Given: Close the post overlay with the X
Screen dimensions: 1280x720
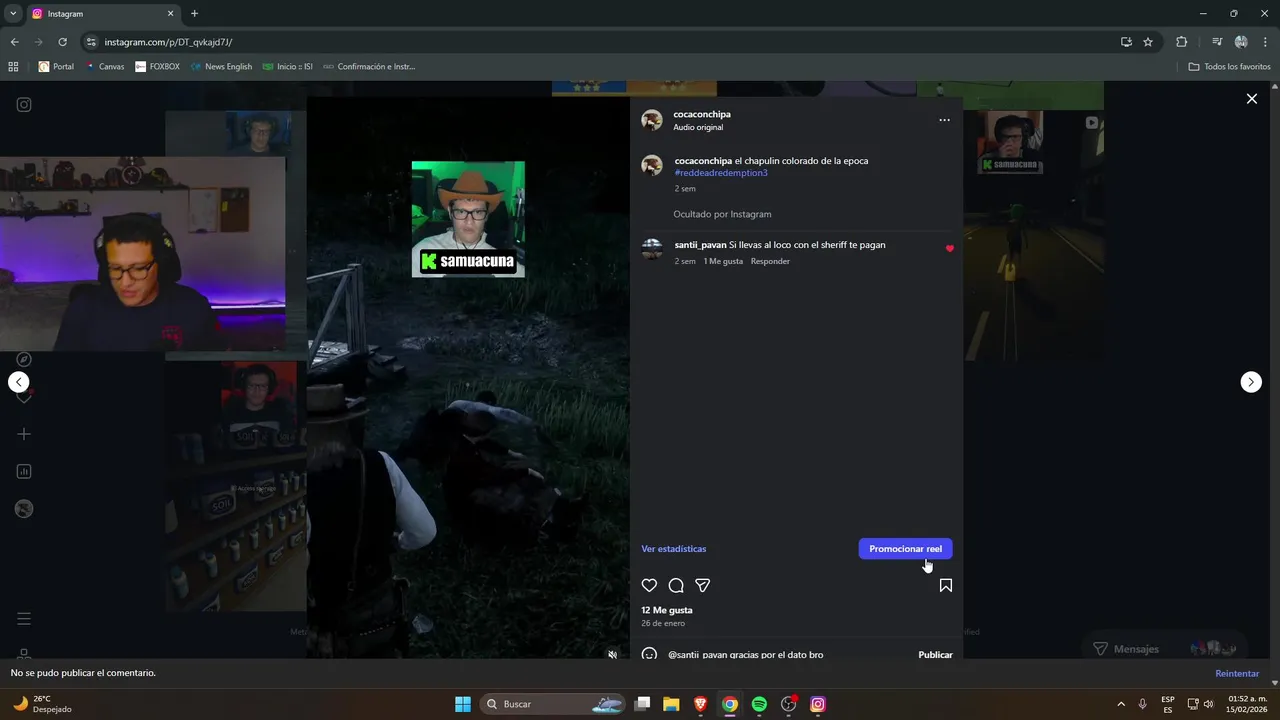Looking at the screenshot, I should pyautogui.click(x=1251, y=98).
